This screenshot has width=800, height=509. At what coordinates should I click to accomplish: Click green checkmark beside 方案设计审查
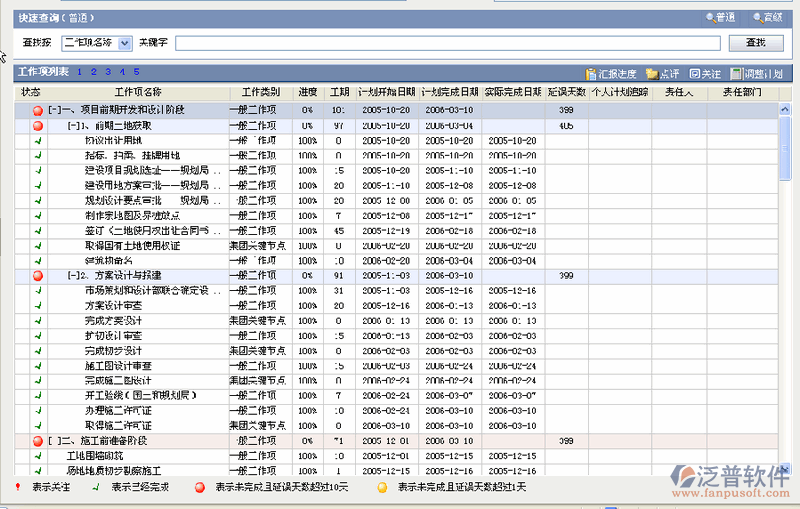tap(38, 306)
